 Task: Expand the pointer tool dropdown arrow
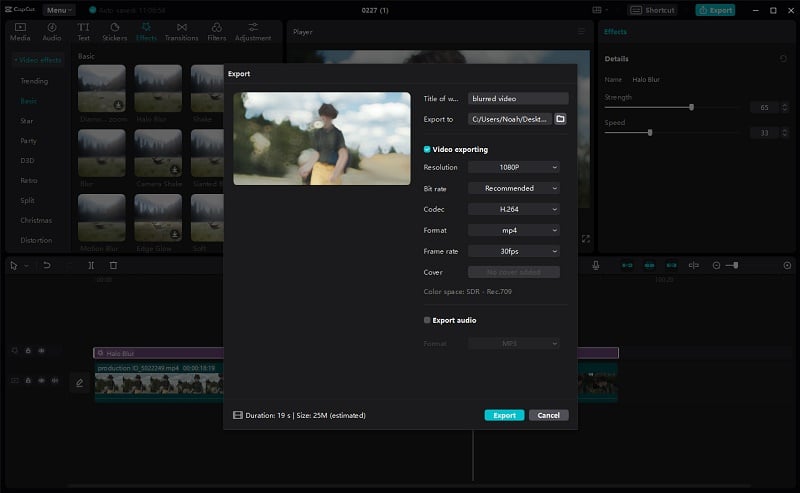pyautogui.click(x=26, y=265)
